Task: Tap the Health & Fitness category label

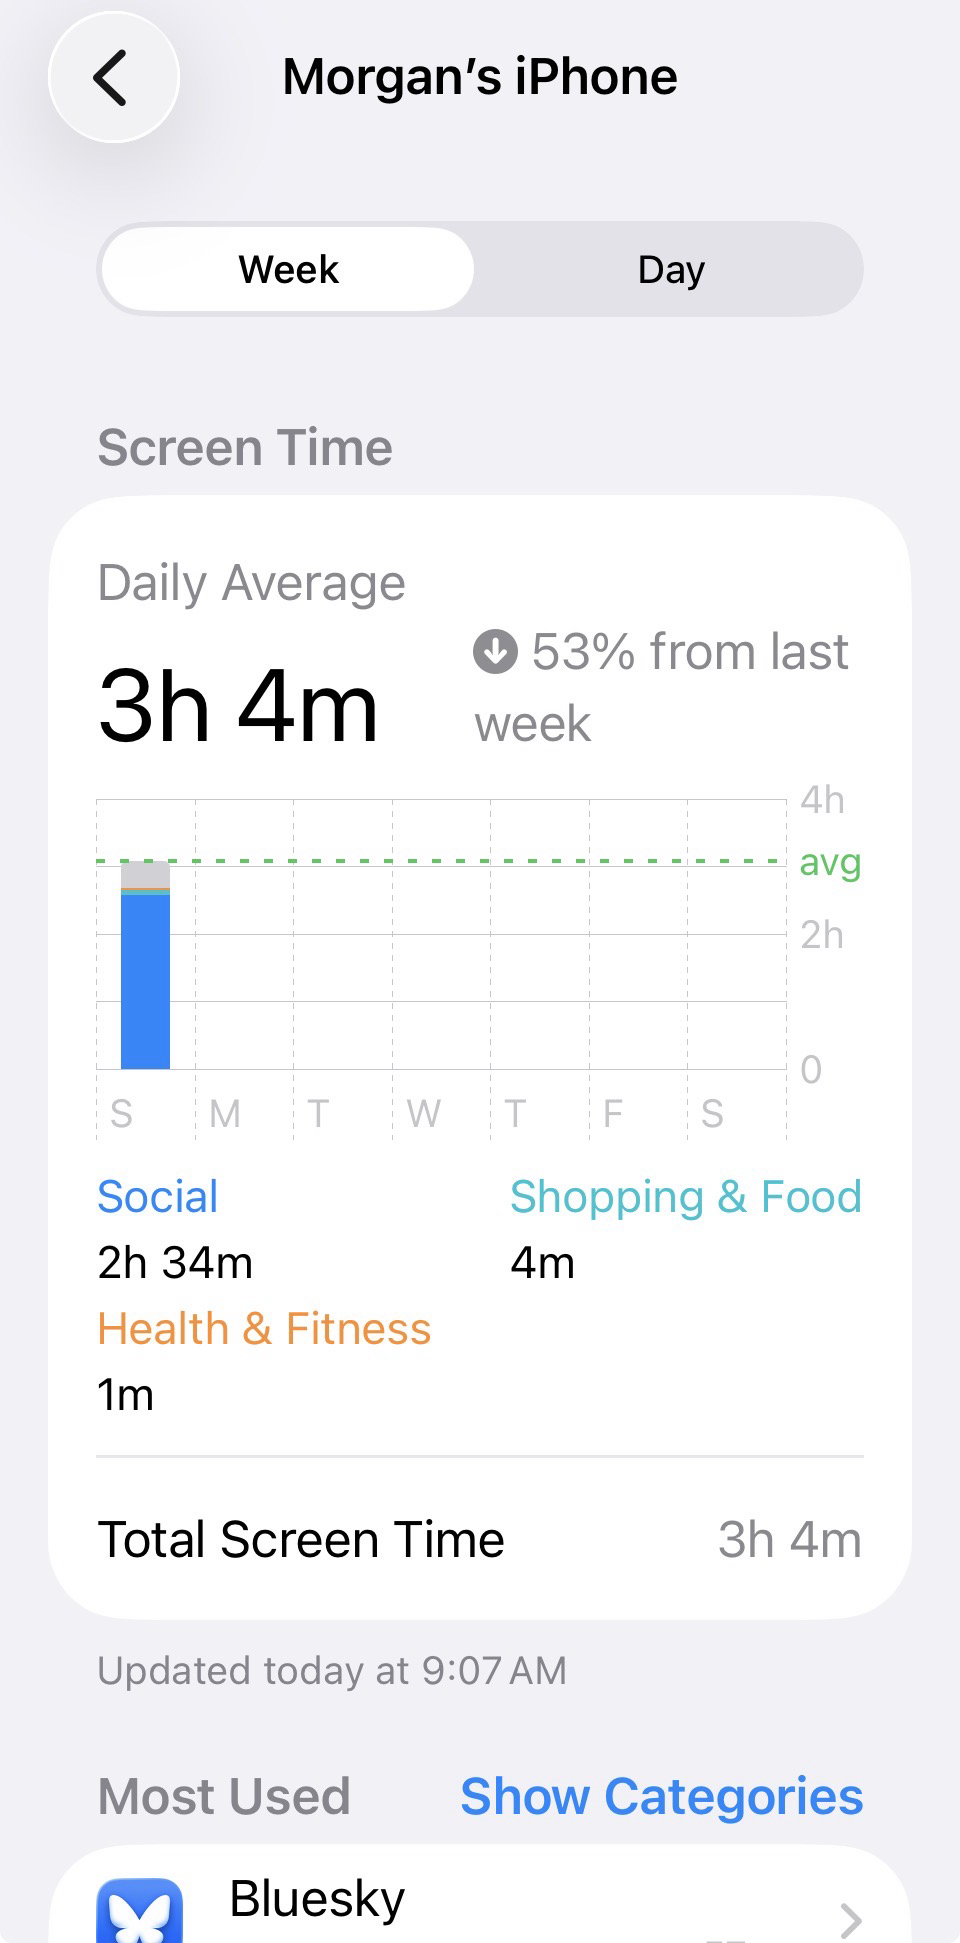Action: (264, 1329)
